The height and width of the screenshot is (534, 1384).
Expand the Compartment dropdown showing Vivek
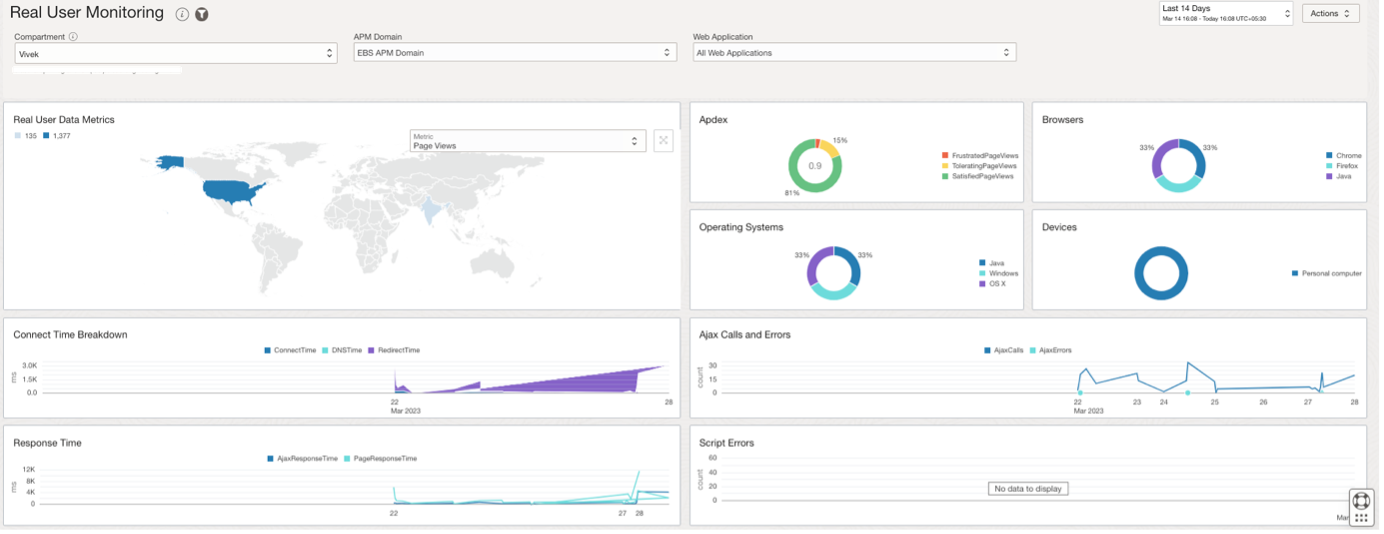tap(176, 53)
